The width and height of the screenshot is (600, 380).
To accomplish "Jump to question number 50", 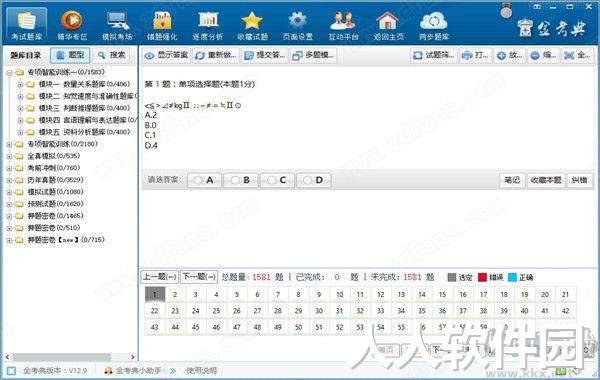I will click(298, 328).
